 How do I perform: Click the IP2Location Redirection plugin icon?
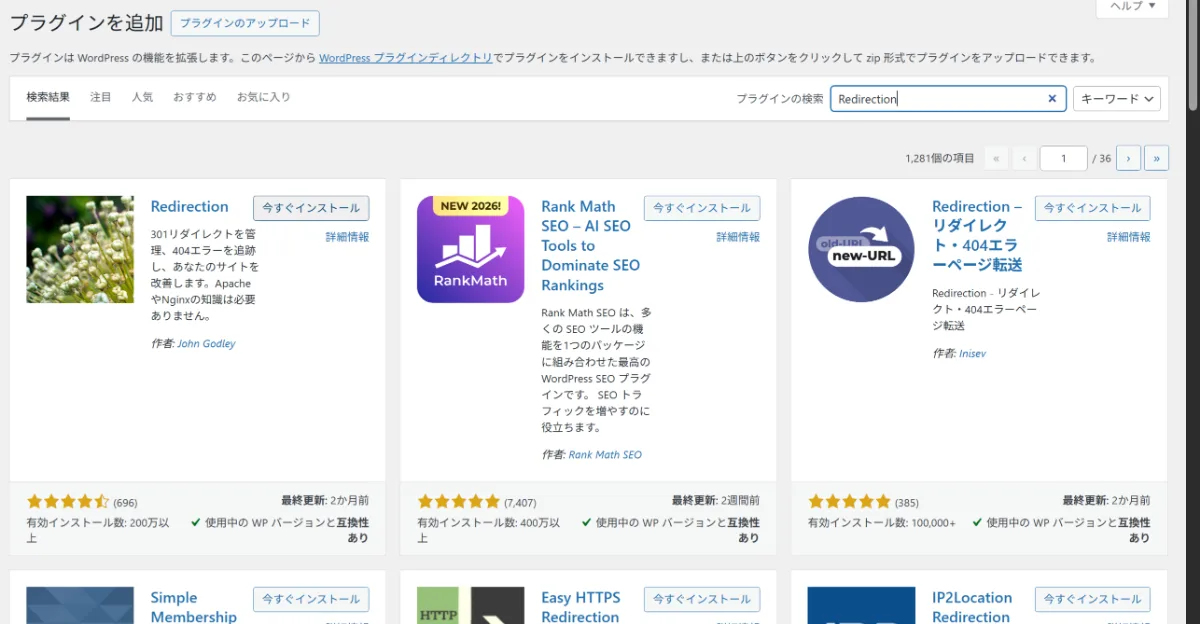pyautogui.click(x=861, y=605)
